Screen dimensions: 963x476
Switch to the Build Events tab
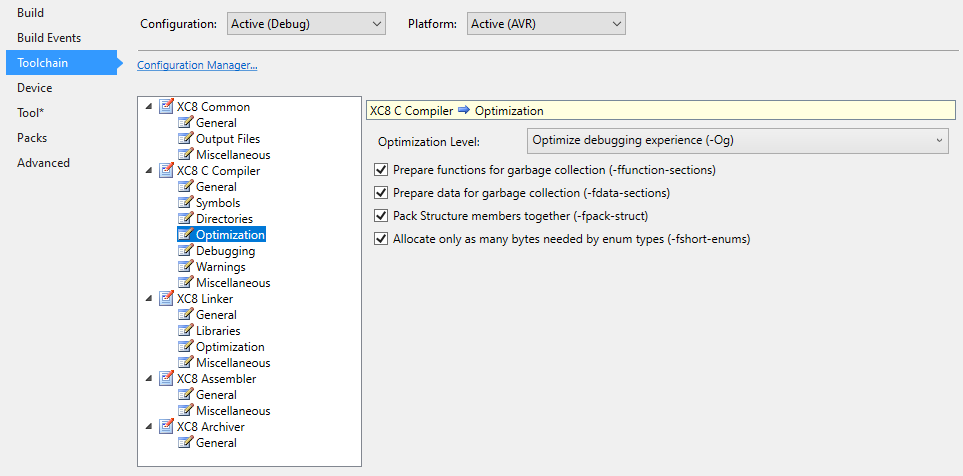49,38
